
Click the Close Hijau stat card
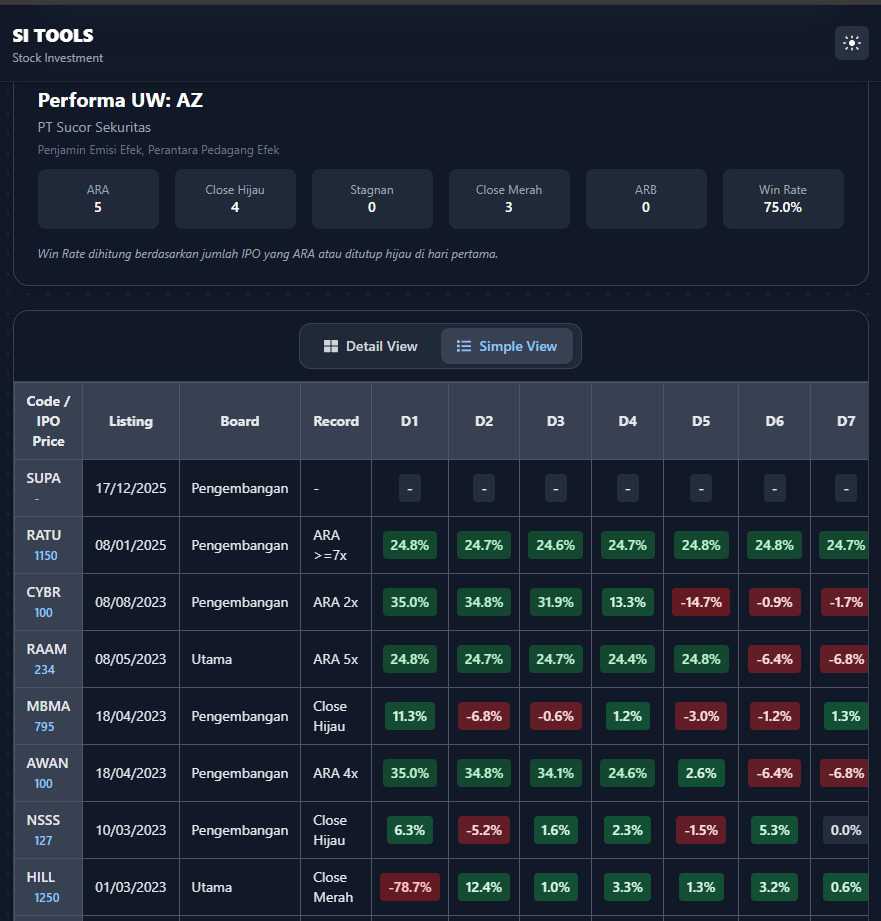click(x=235, y=199)
